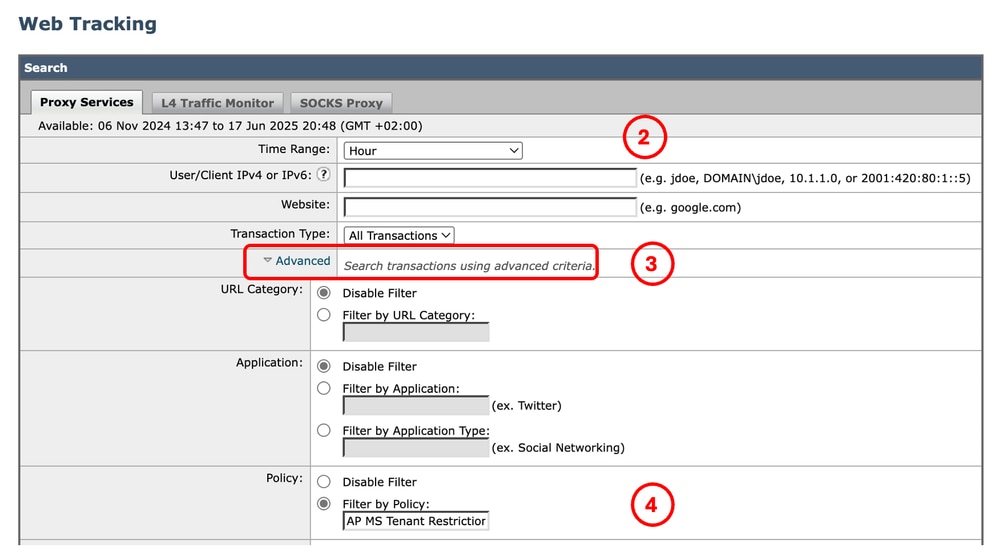Click the Available date range text
The image size is (999, 556).
click(230, 126)
